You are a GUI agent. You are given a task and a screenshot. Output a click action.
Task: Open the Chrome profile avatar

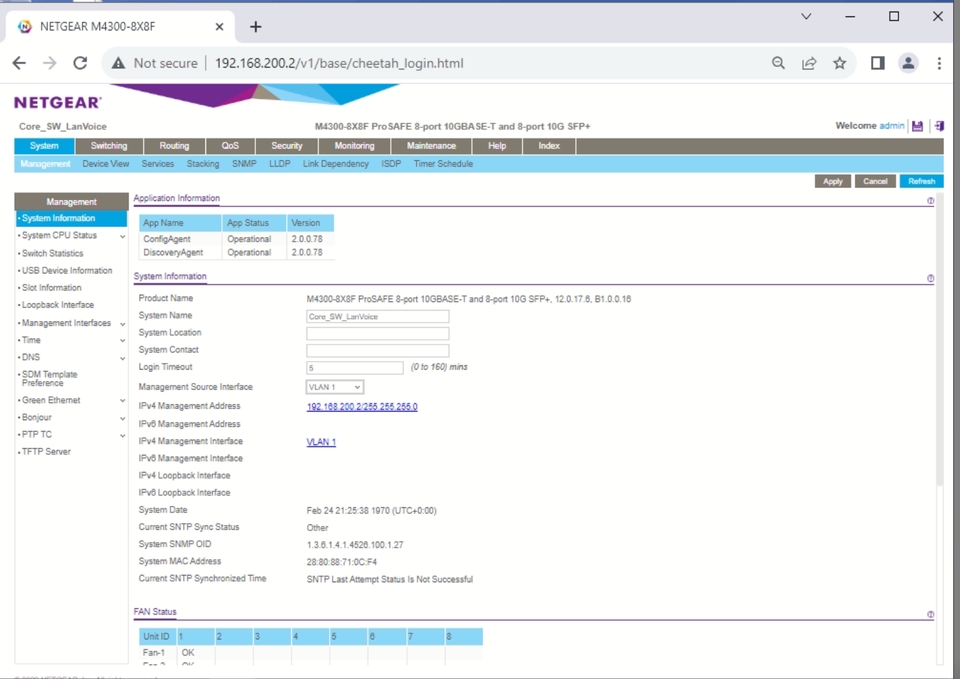coord(908,63)
